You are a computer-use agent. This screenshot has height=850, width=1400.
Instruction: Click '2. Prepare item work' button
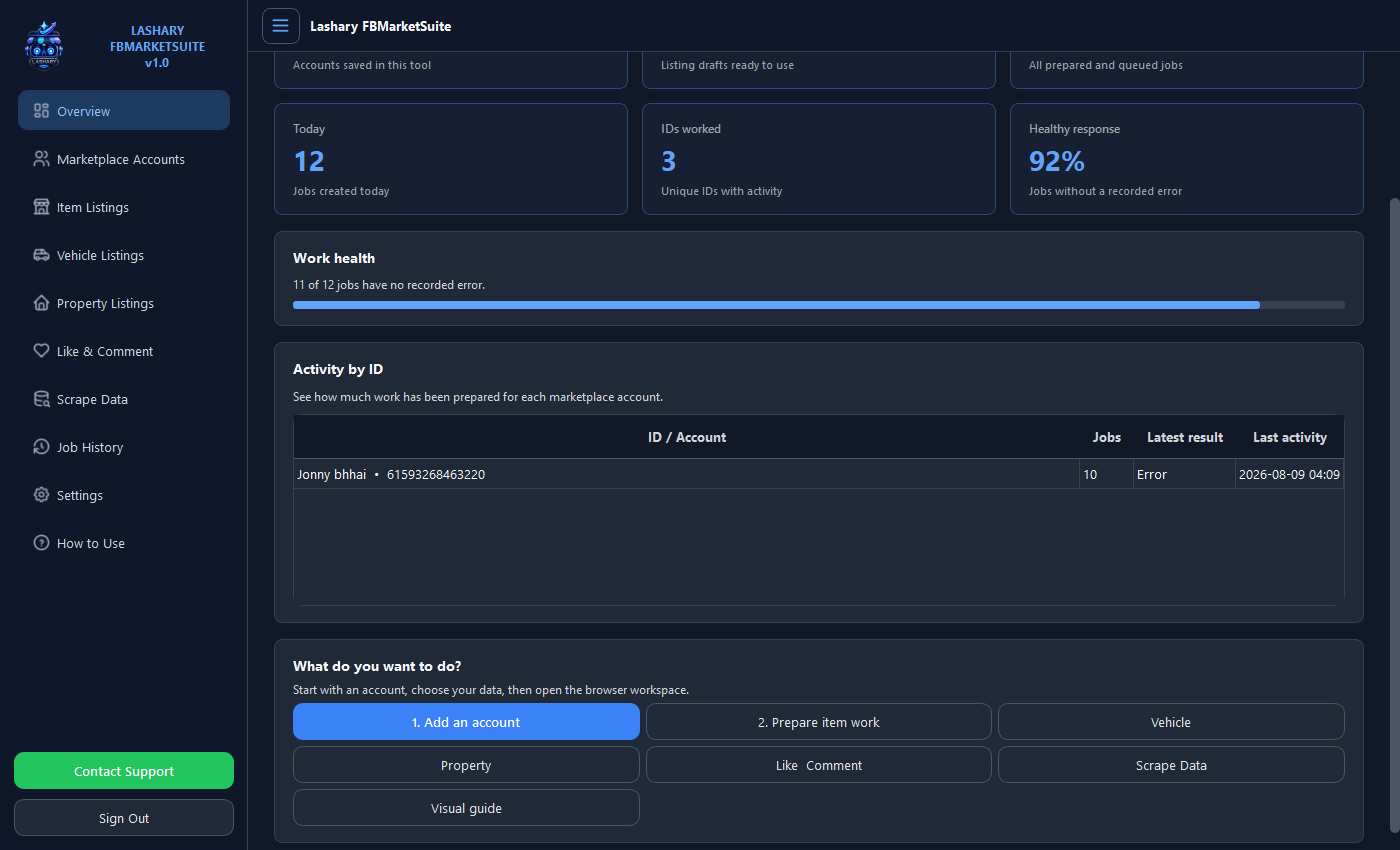819,722
